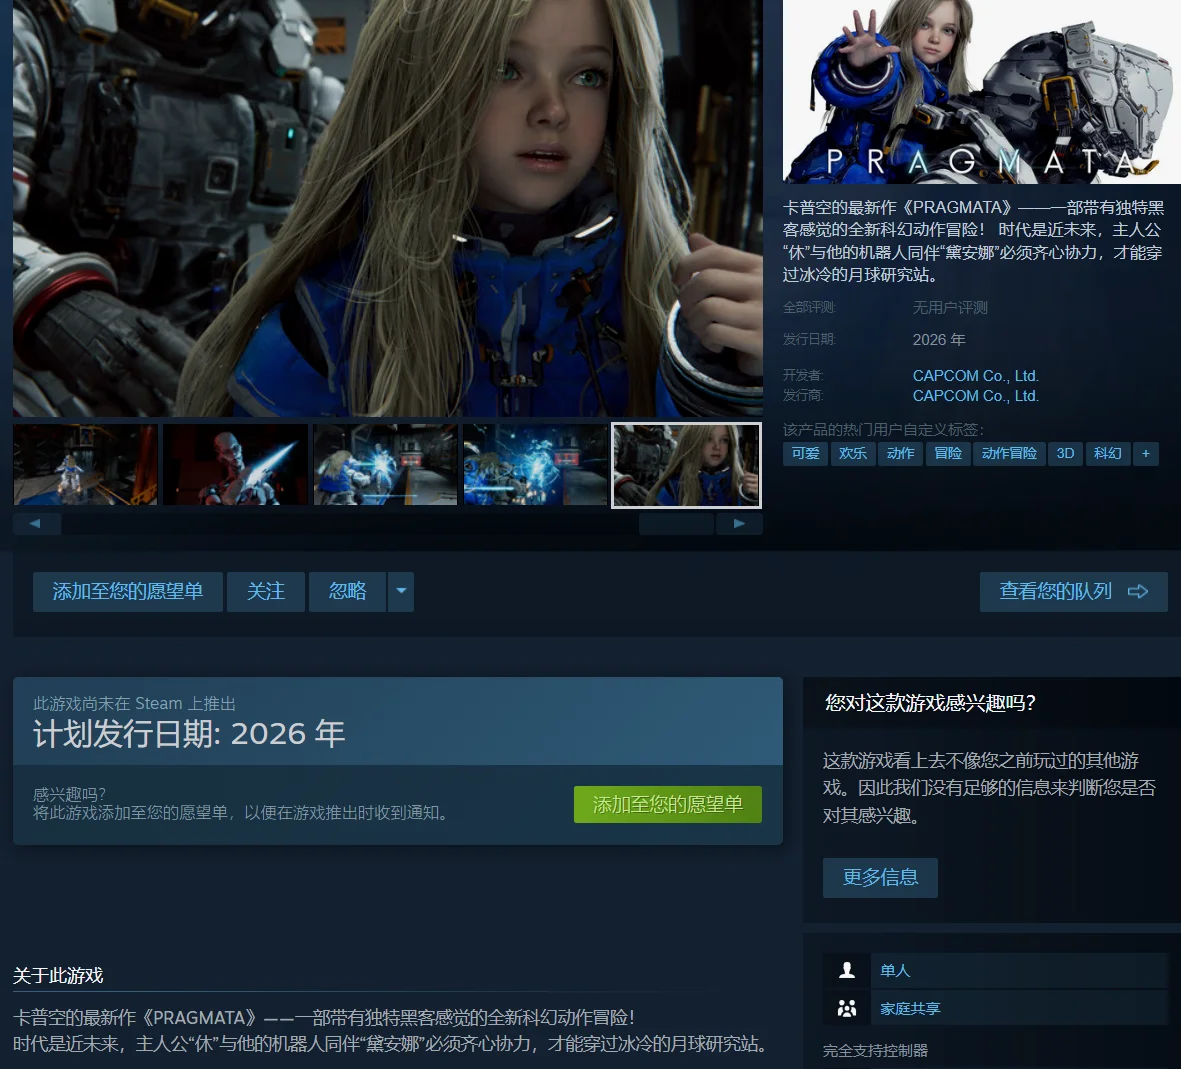Click the release date value 2026 年
Image resolution: width=1181 pixels, height=1069 pixels.
[938, 340]
